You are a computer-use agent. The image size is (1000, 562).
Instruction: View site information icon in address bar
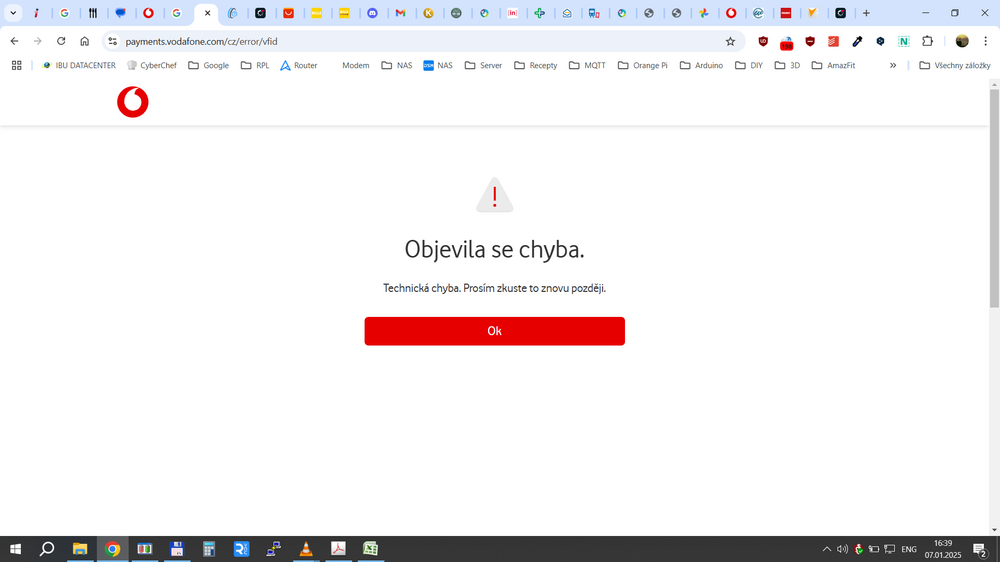[113, 41]
